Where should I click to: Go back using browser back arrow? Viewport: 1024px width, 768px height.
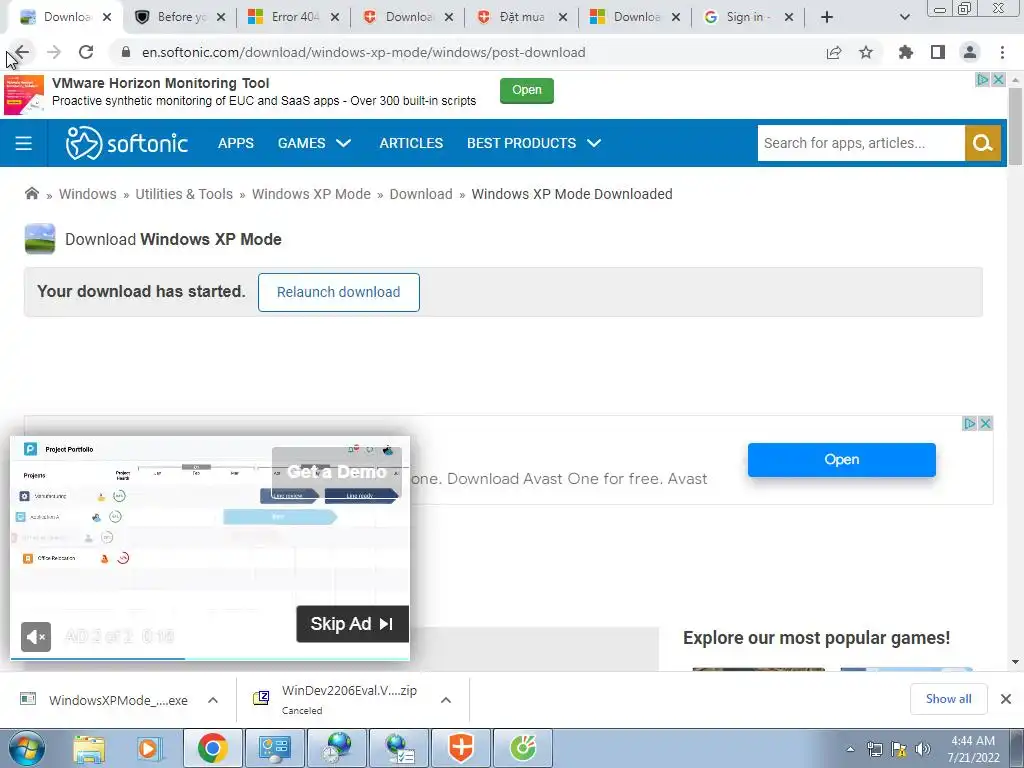coord(22,52)
